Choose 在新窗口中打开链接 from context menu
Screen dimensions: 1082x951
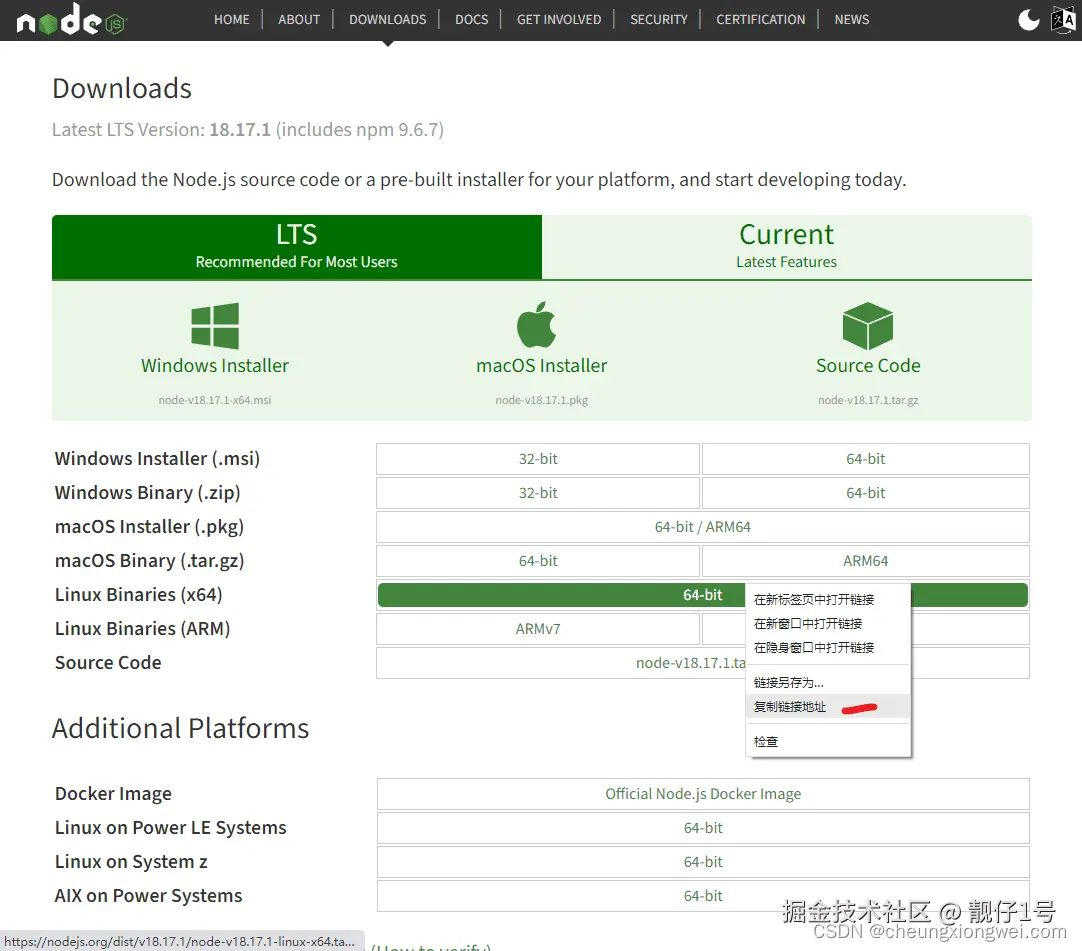(x=828, y=623)
